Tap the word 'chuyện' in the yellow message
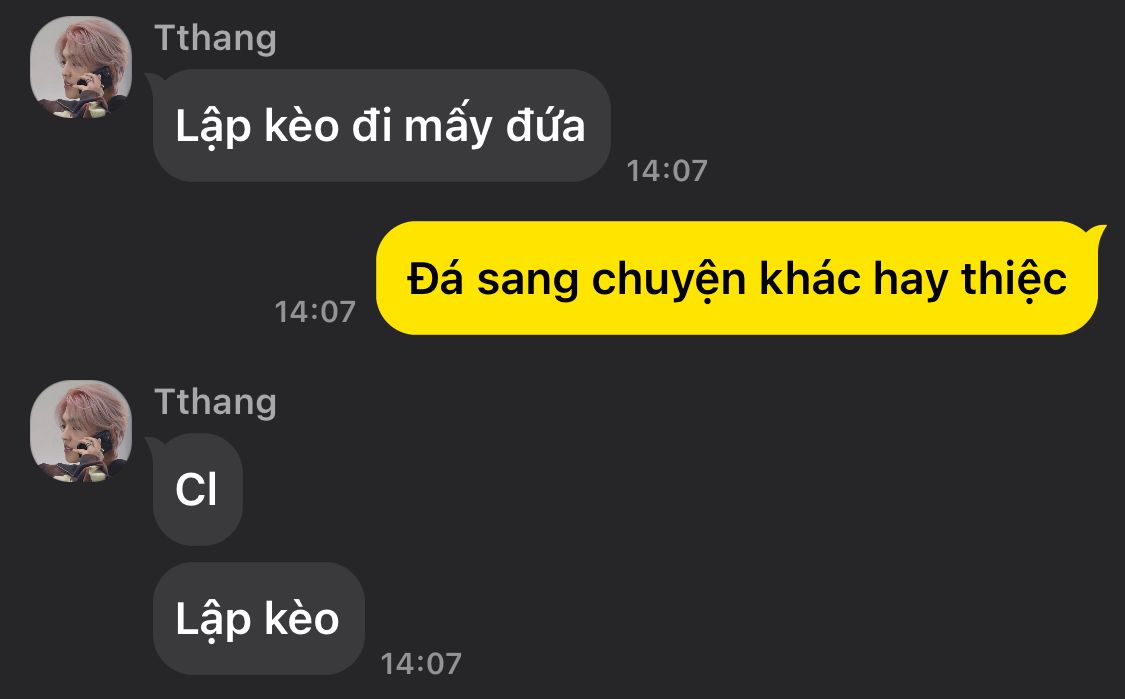Screen dimensions: 1125x699 click(669, 280)
